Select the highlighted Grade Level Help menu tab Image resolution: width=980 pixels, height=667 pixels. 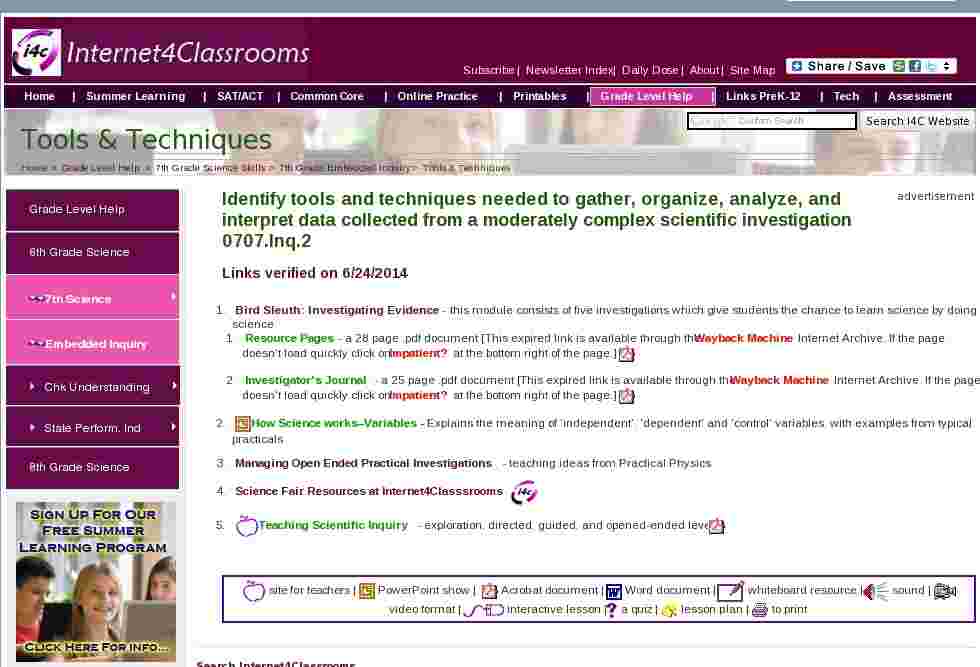point(652,96)
